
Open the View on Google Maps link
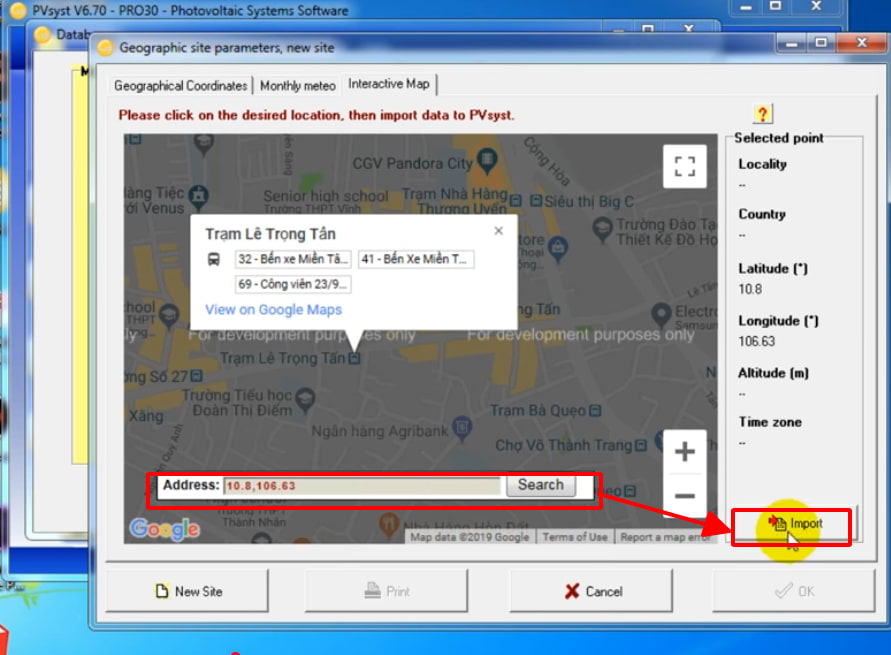pos(273,310)
